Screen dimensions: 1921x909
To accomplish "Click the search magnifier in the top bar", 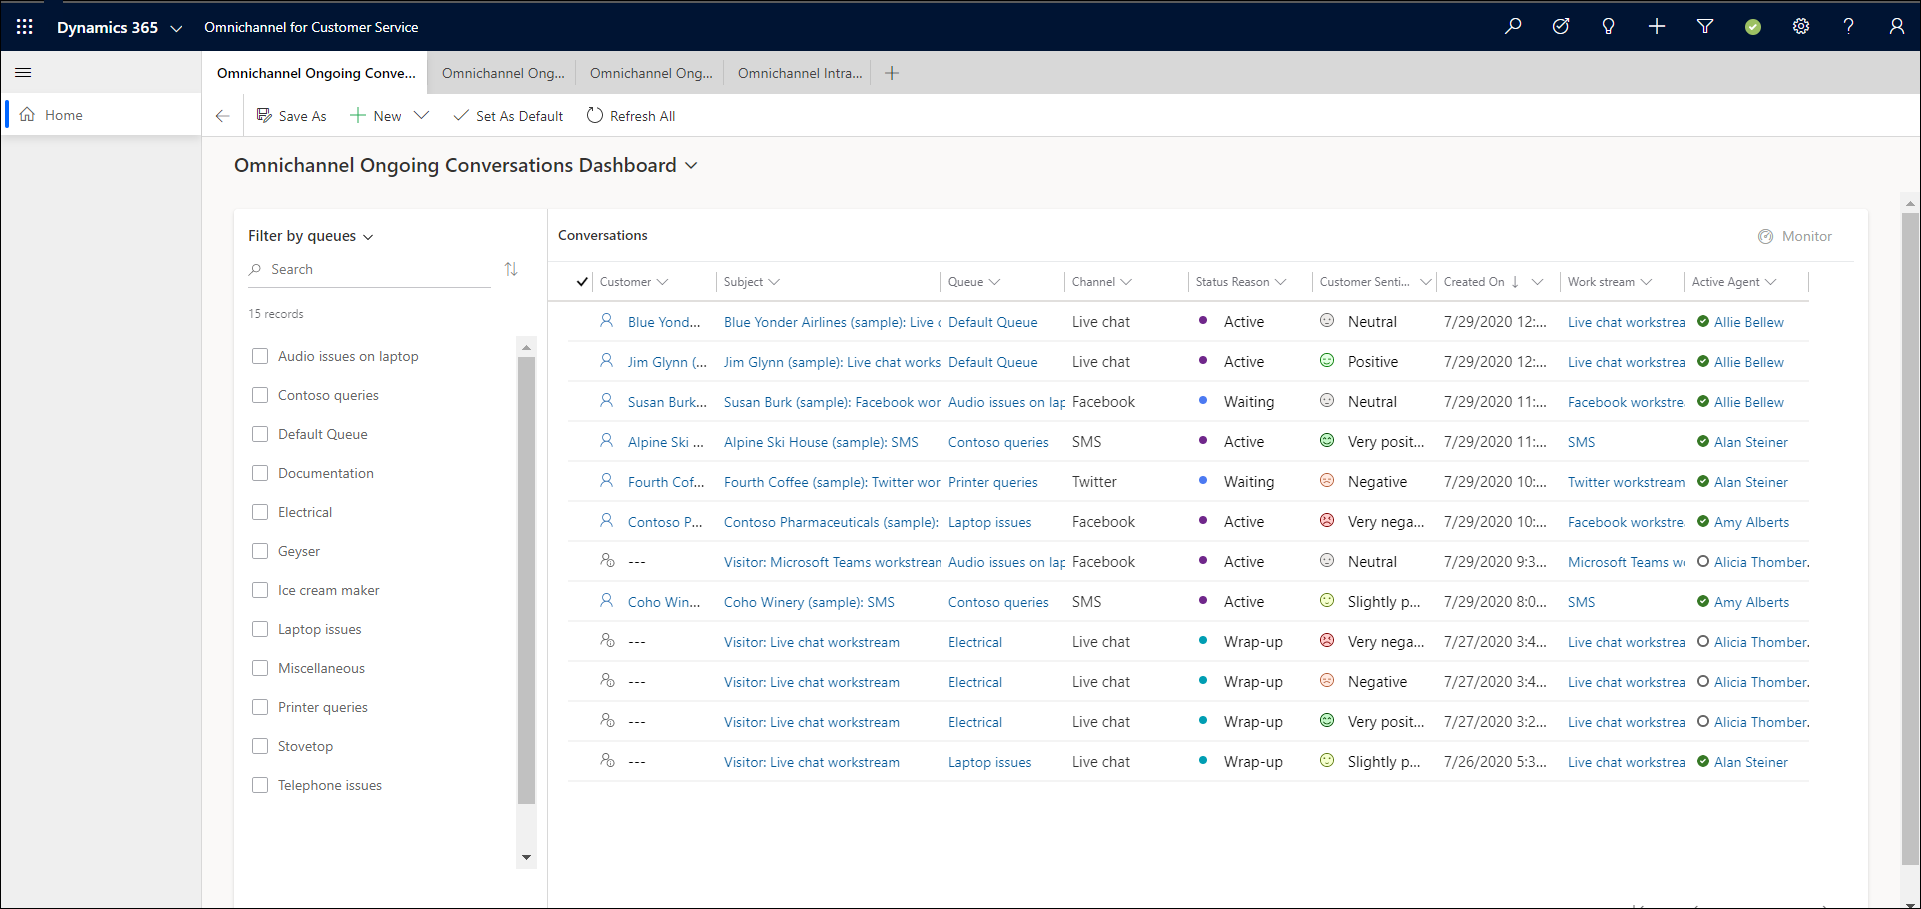I will [1513, 27].
